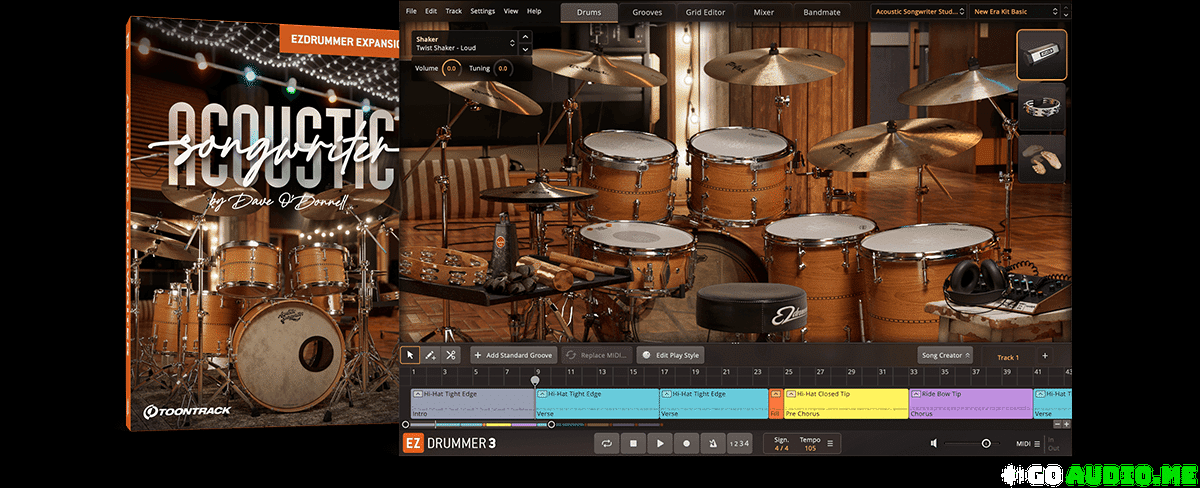Click the Replace MIDI button
Viewport: 1200px width, 488px height.
596,355
